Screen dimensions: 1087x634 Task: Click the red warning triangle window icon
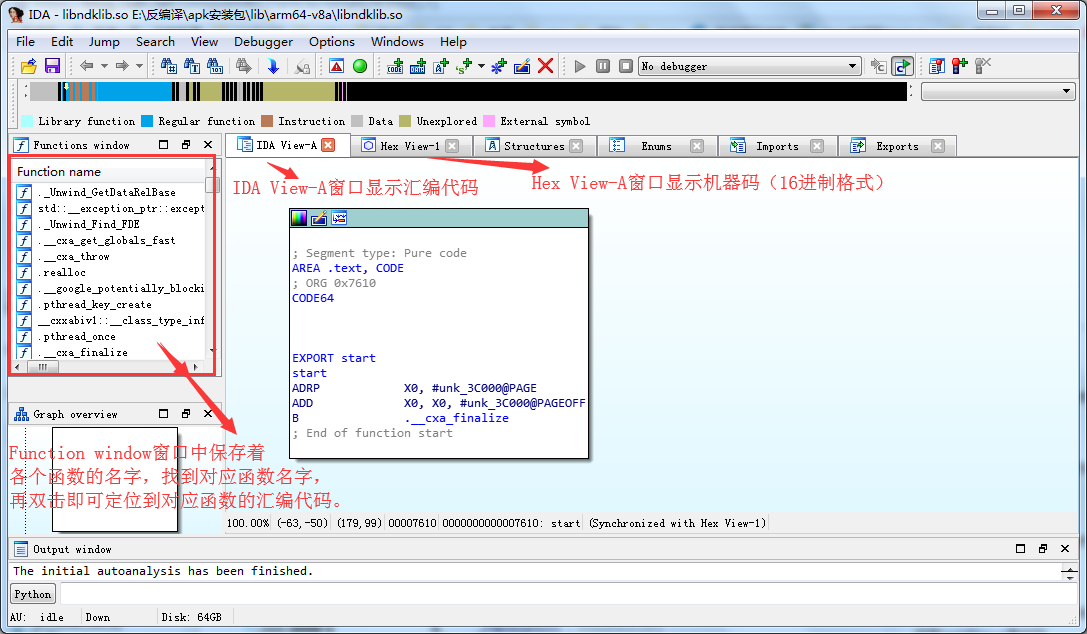point(337,66)
